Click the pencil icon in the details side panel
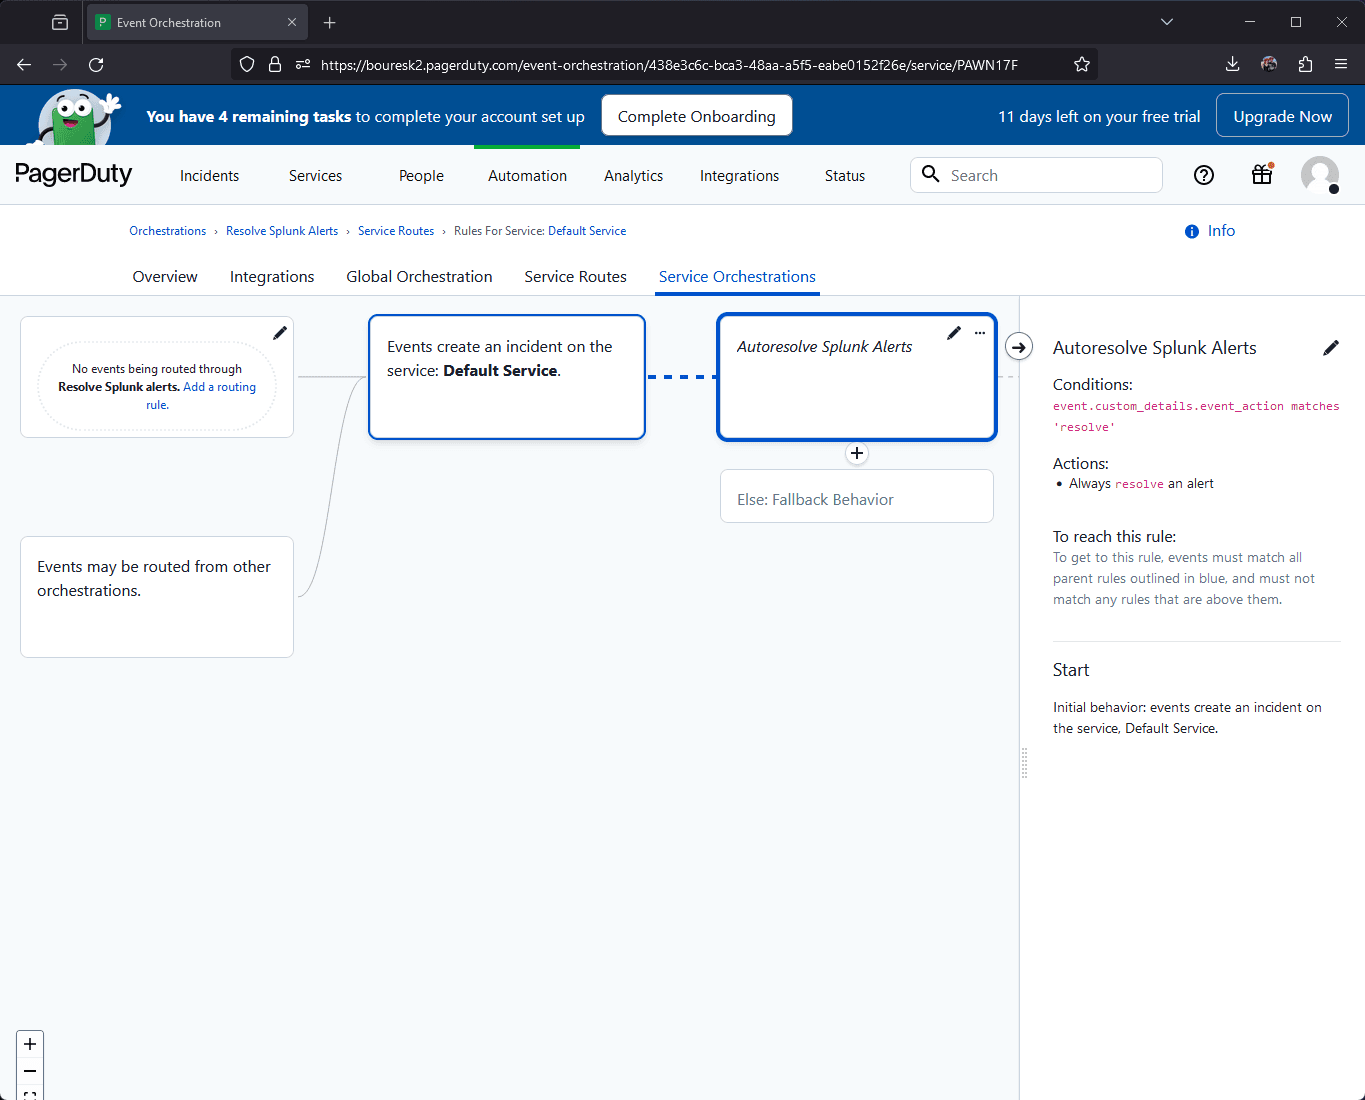 coord(1331,348)
